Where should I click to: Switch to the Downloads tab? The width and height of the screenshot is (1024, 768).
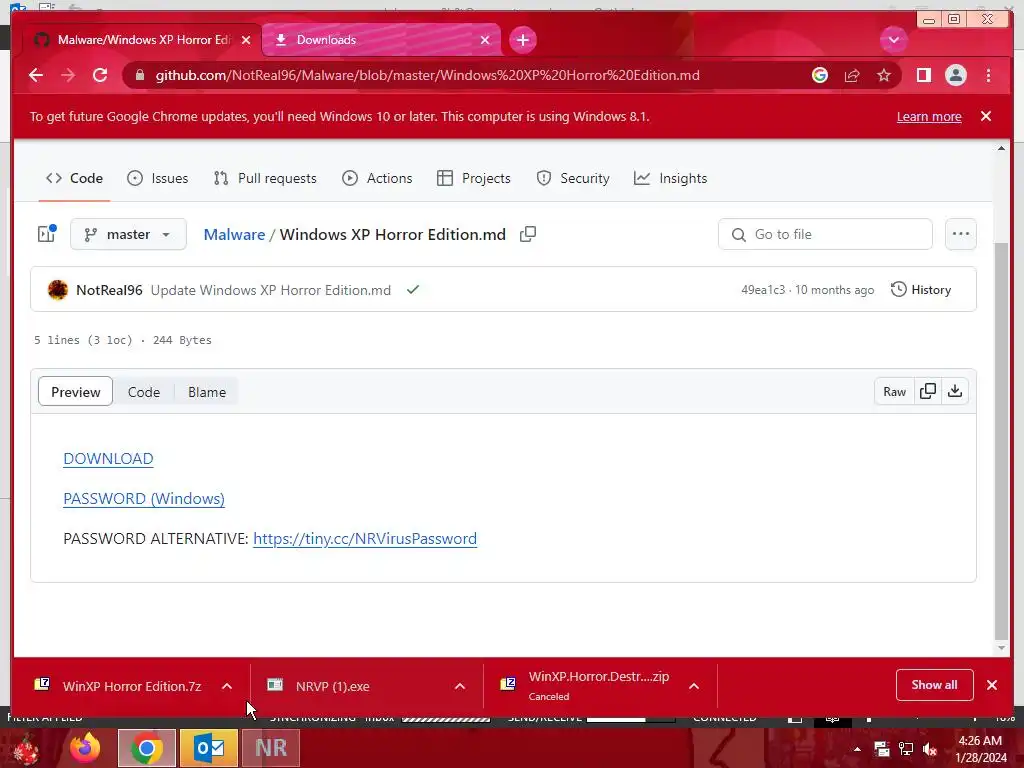tap(381, 40)
